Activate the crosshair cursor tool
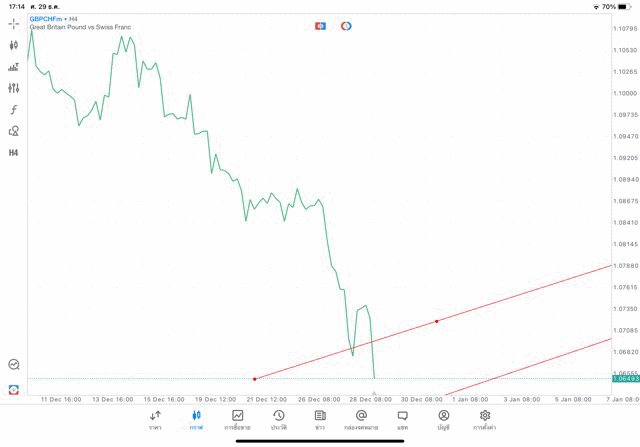The height and width of the screenshot is (447, 640). pyautogui.click(x=13, y=23)
